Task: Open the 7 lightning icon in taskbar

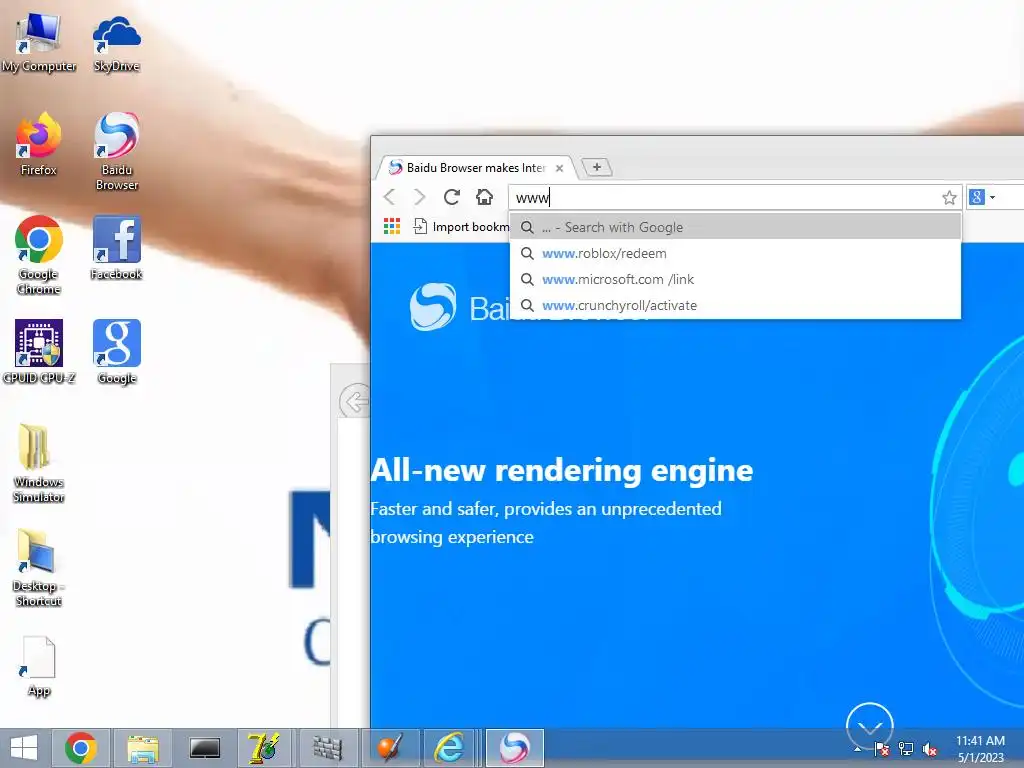Action: pos(265,748)
